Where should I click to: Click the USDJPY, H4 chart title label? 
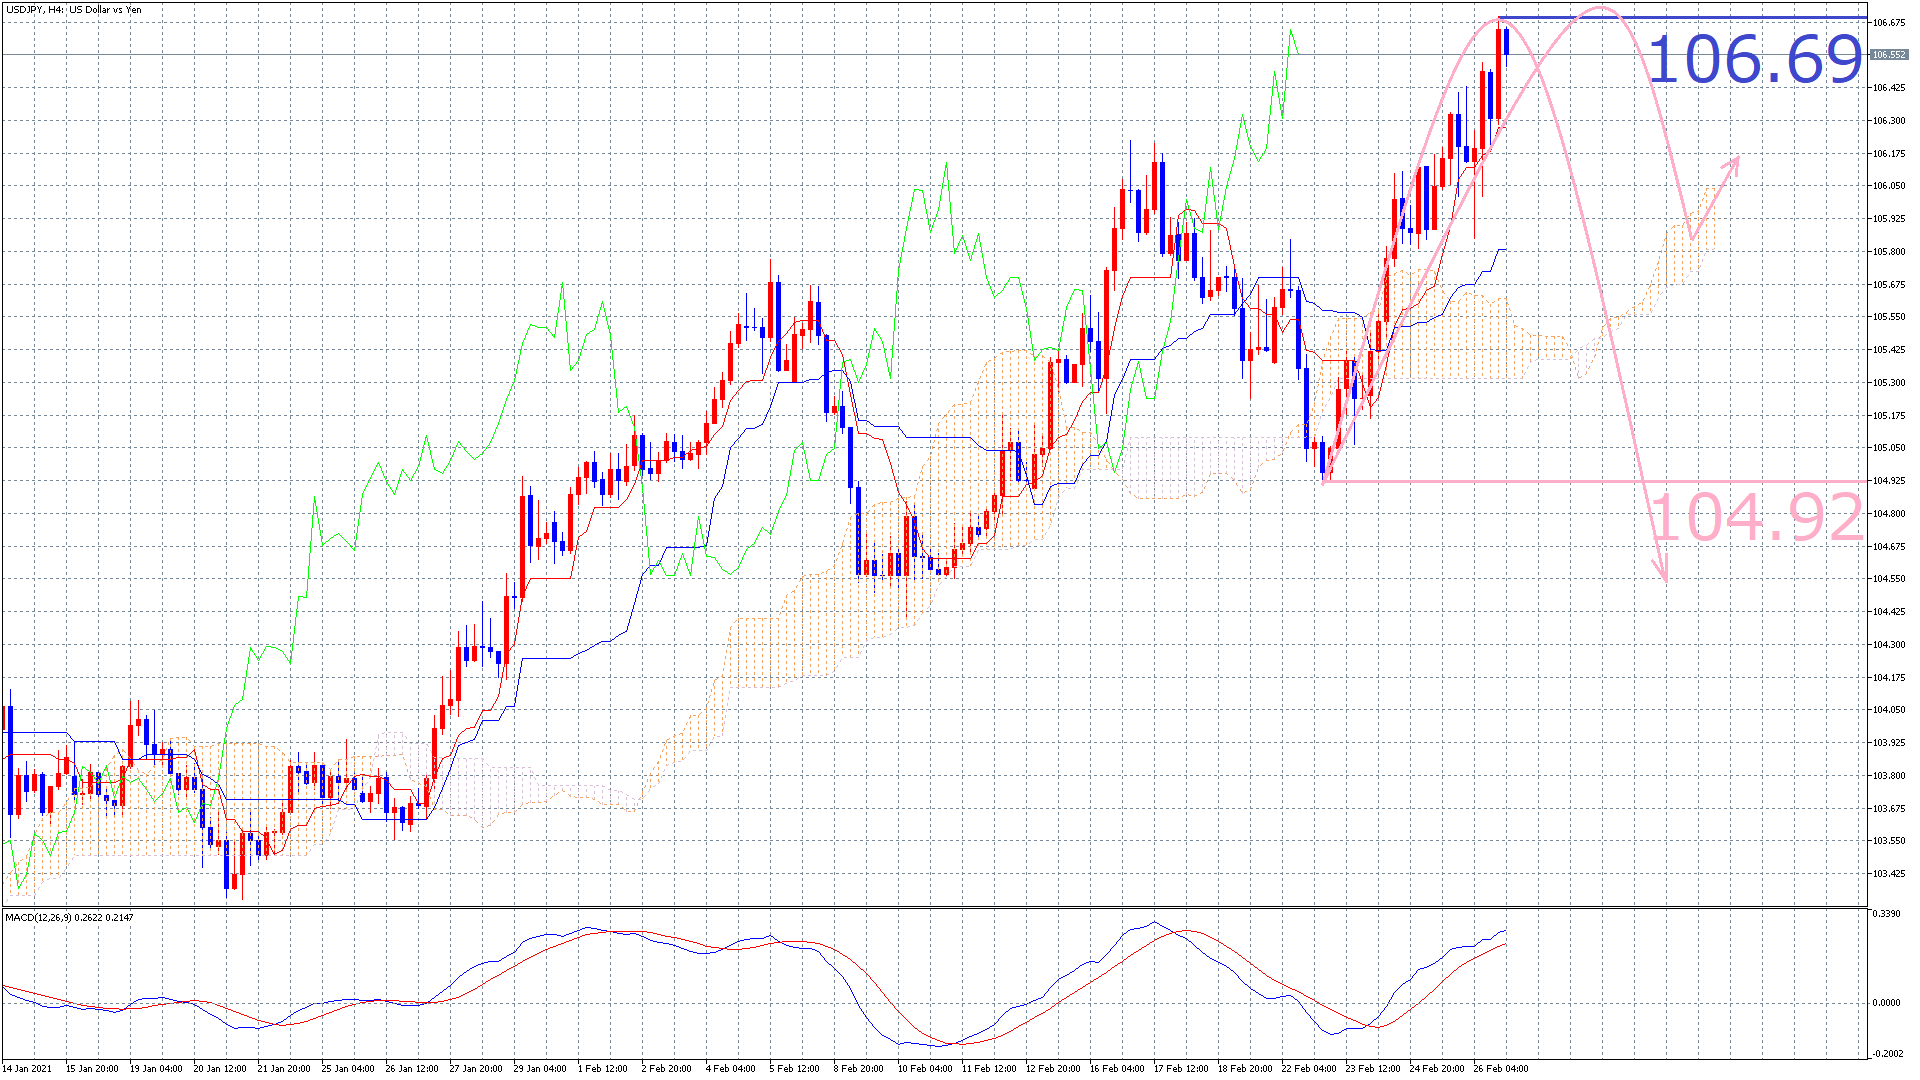[x=73, y=10]
